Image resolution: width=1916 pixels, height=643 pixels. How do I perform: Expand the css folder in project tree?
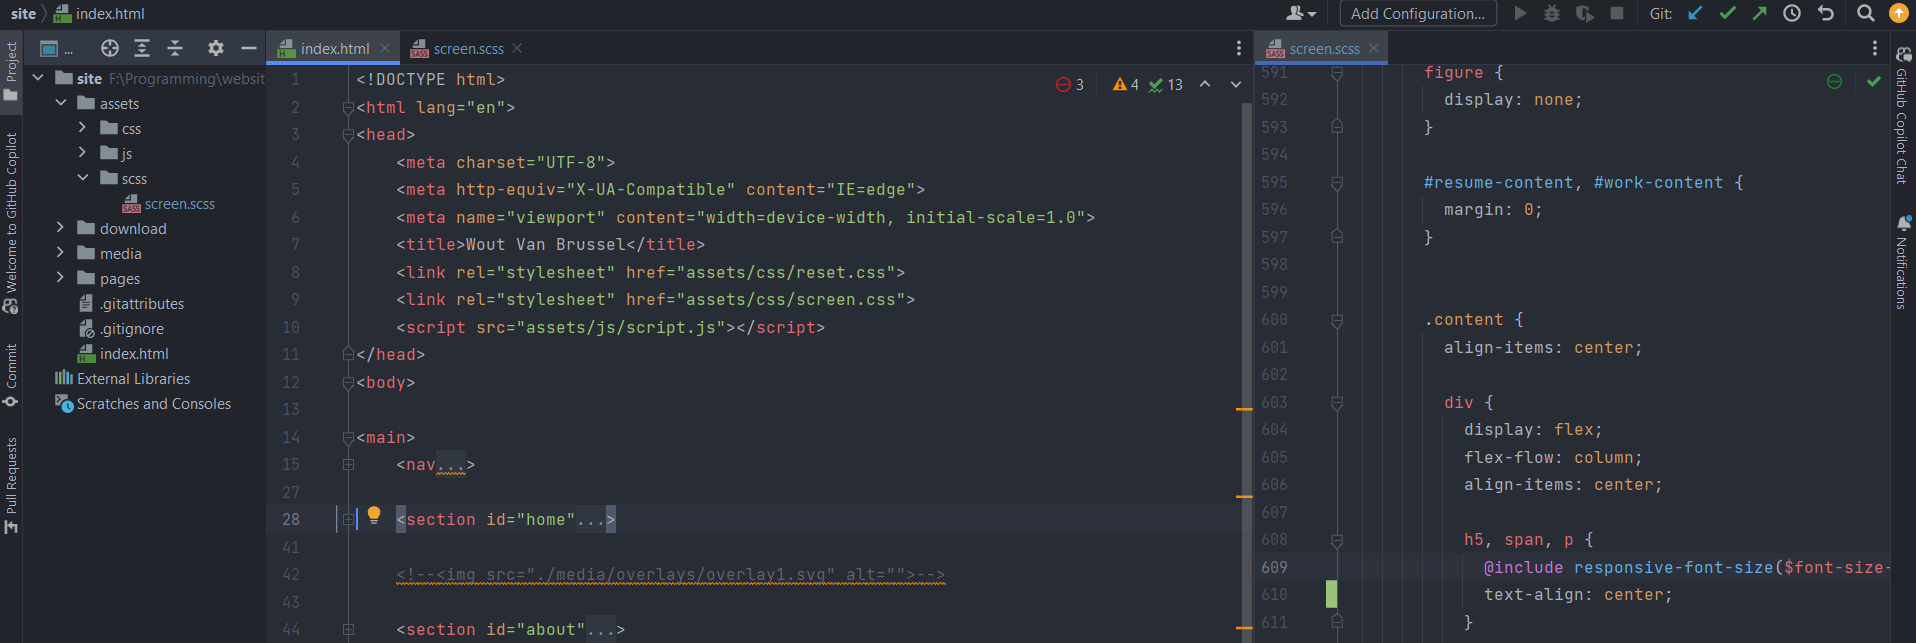pyautogui.click(x=83, y=128)
